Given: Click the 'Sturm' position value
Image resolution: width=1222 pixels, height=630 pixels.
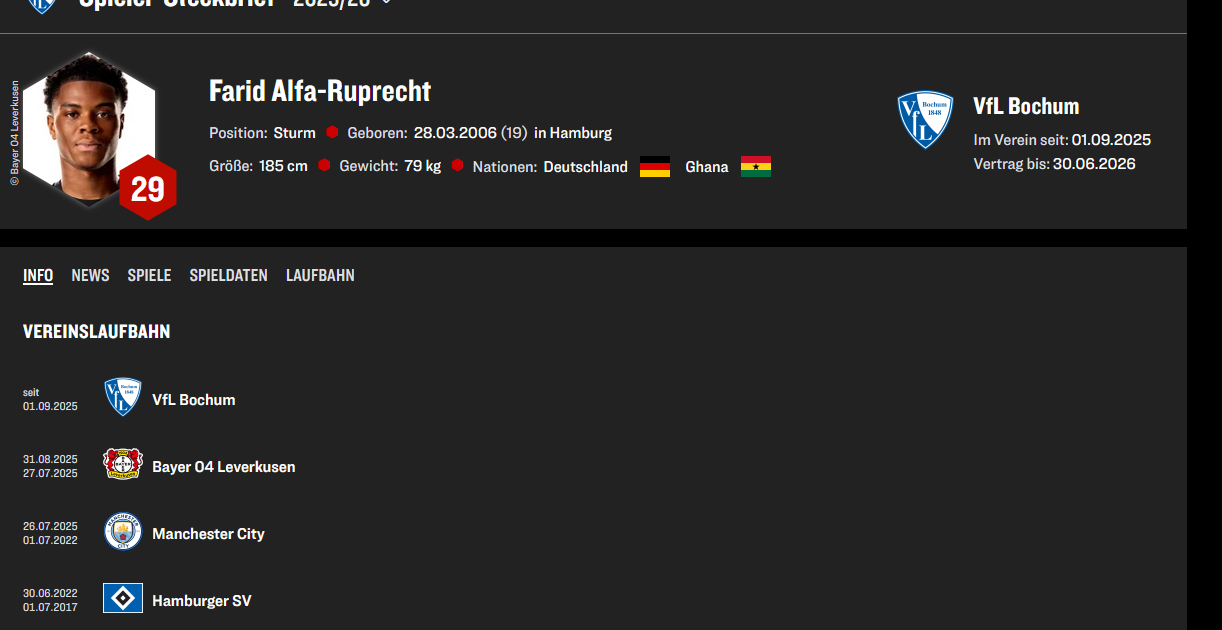Looking at the screenshot, I should click(294, 133).
